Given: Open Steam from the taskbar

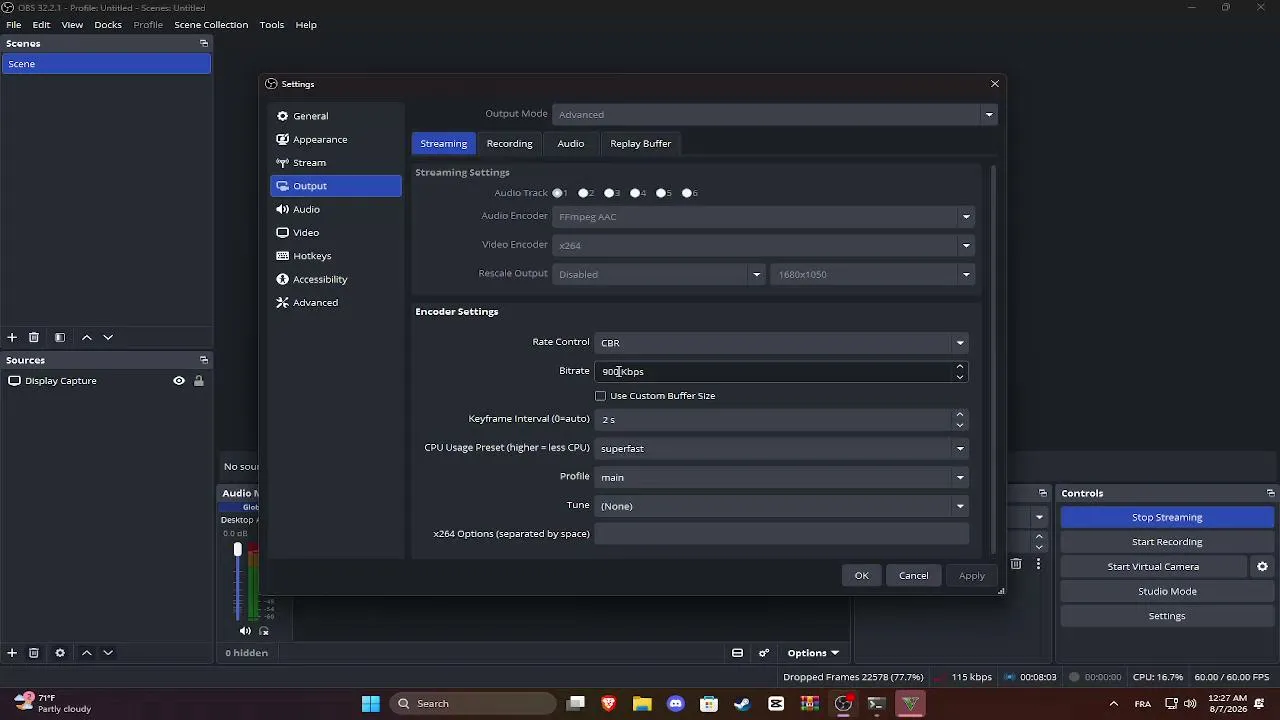Looking at the screenshot, I should [x=742, y=704].
